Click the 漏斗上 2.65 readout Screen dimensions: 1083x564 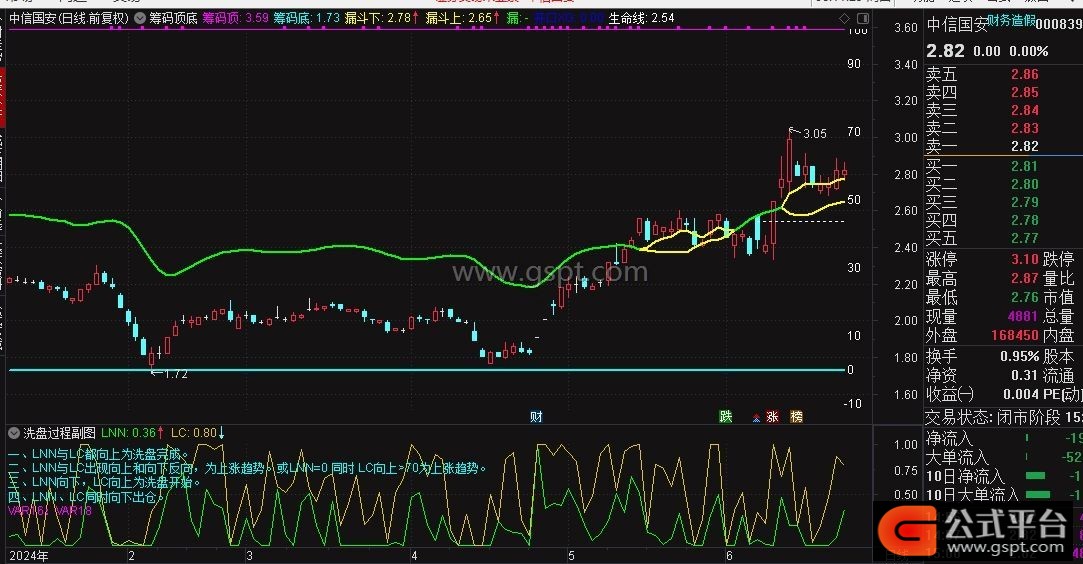tap(463, 18)
